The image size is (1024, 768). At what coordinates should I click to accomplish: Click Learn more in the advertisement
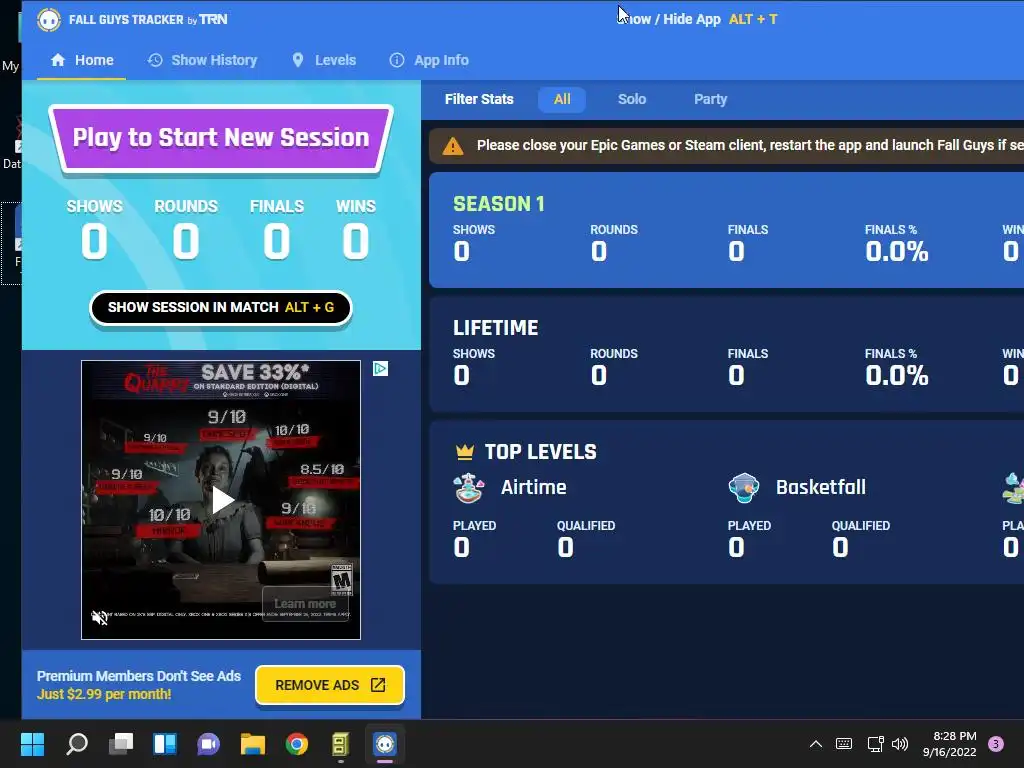click(x=305, y=603)
